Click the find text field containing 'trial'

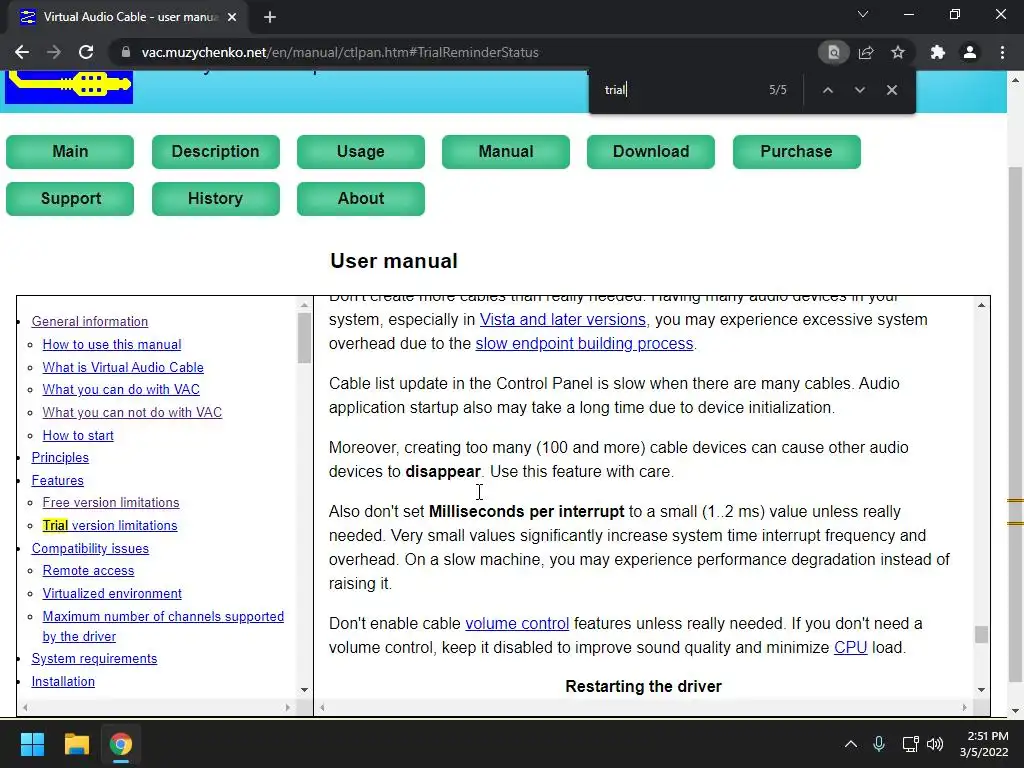(679, 90)
